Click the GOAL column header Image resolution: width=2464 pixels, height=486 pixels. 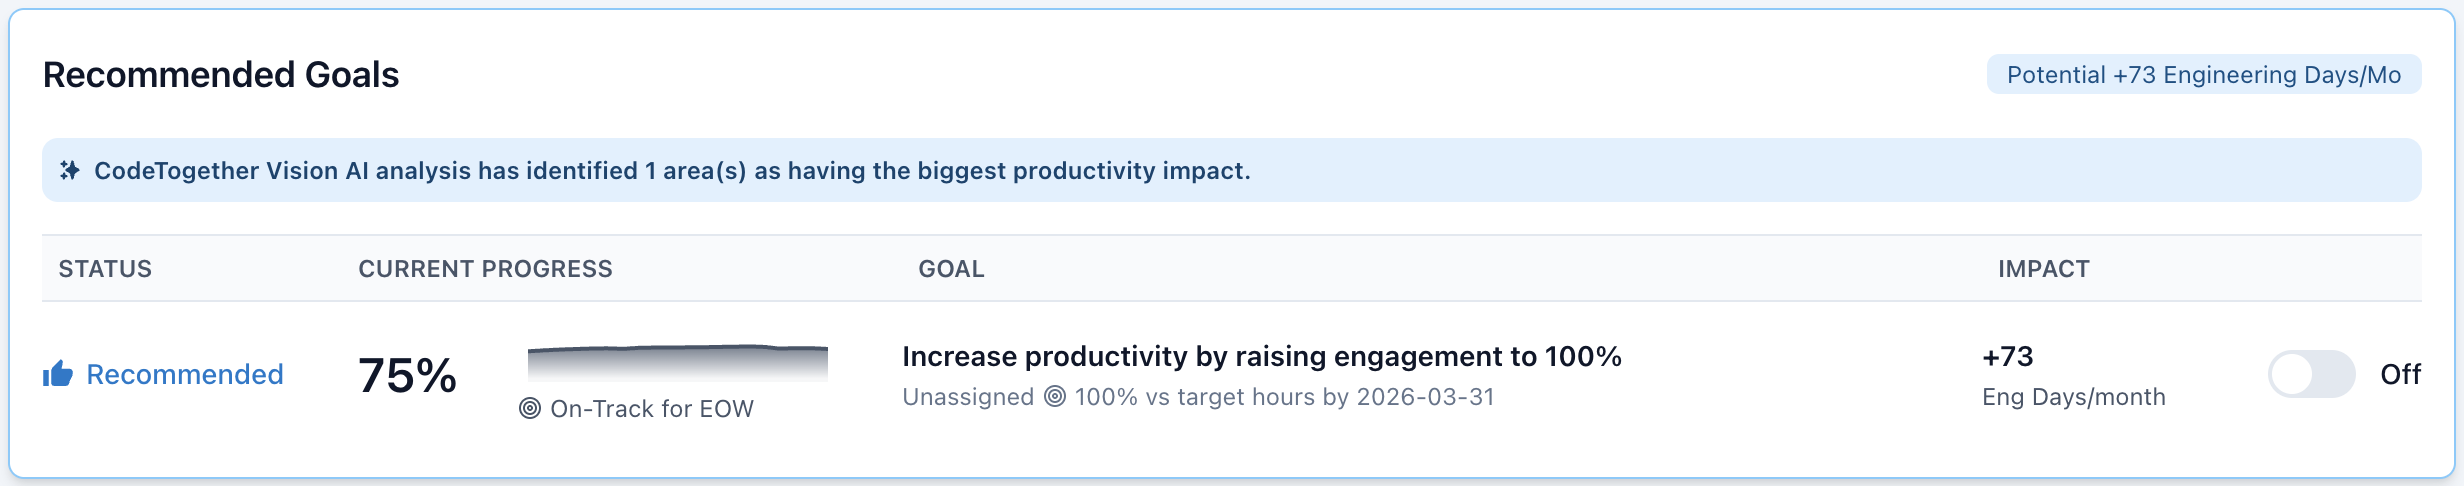[951, 269]
